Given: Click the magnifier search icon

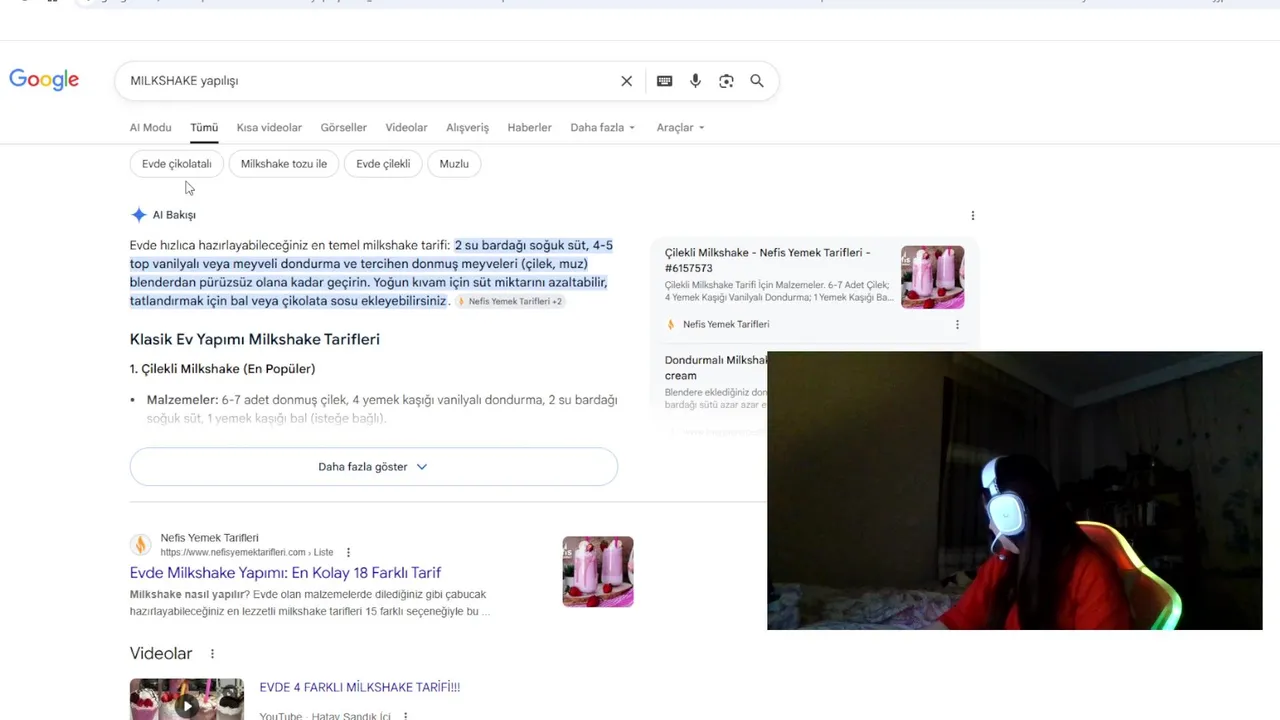Looking at the screenshot, I should point(757,81).
